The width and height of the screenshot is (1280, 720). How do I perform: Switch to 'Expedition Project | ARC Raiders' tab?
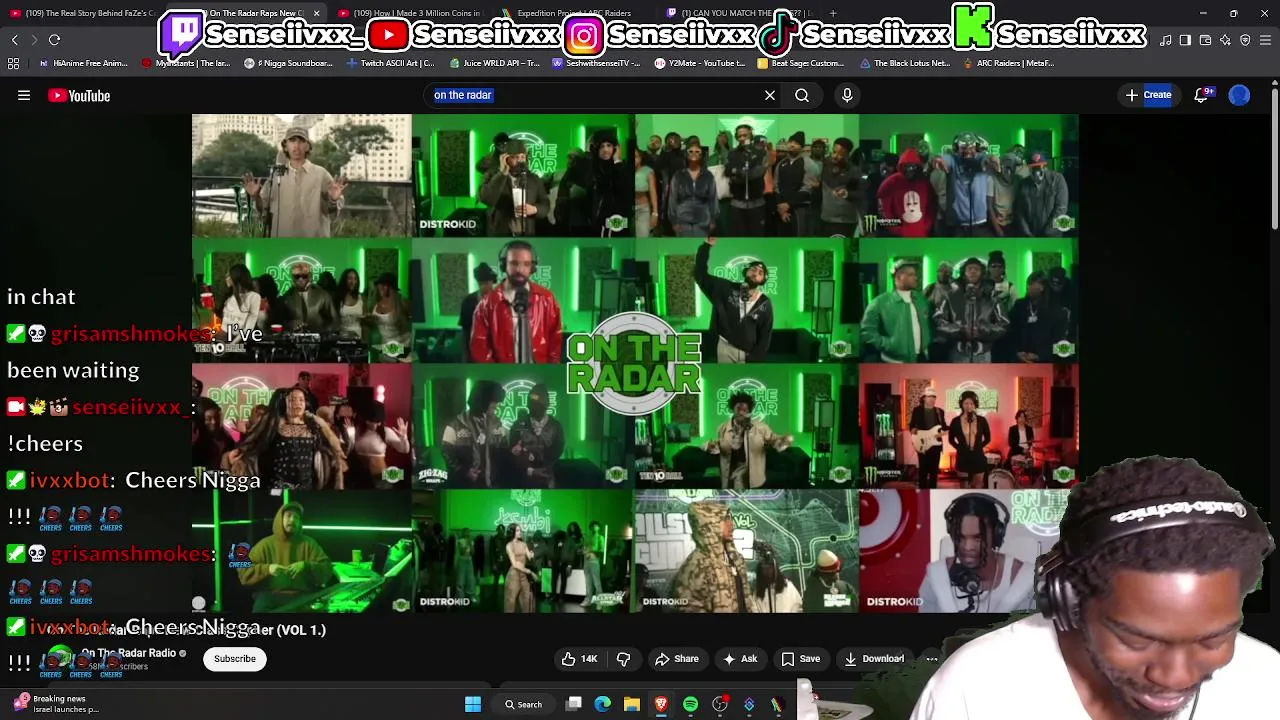(573, 13)
